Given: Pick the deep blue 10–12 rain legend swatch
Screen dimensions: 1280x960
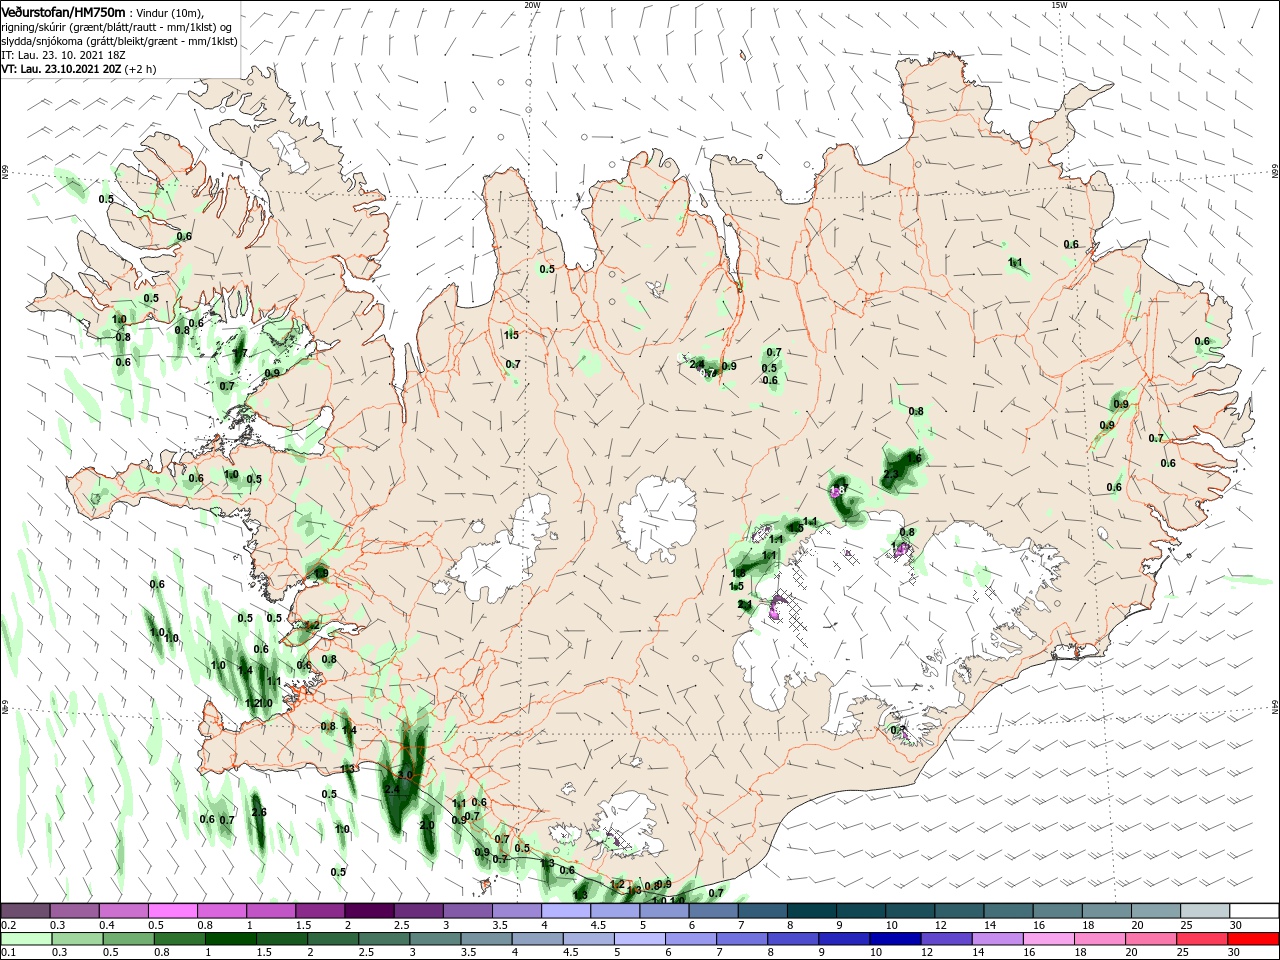Looking at the screenshot, I should 895,939.
